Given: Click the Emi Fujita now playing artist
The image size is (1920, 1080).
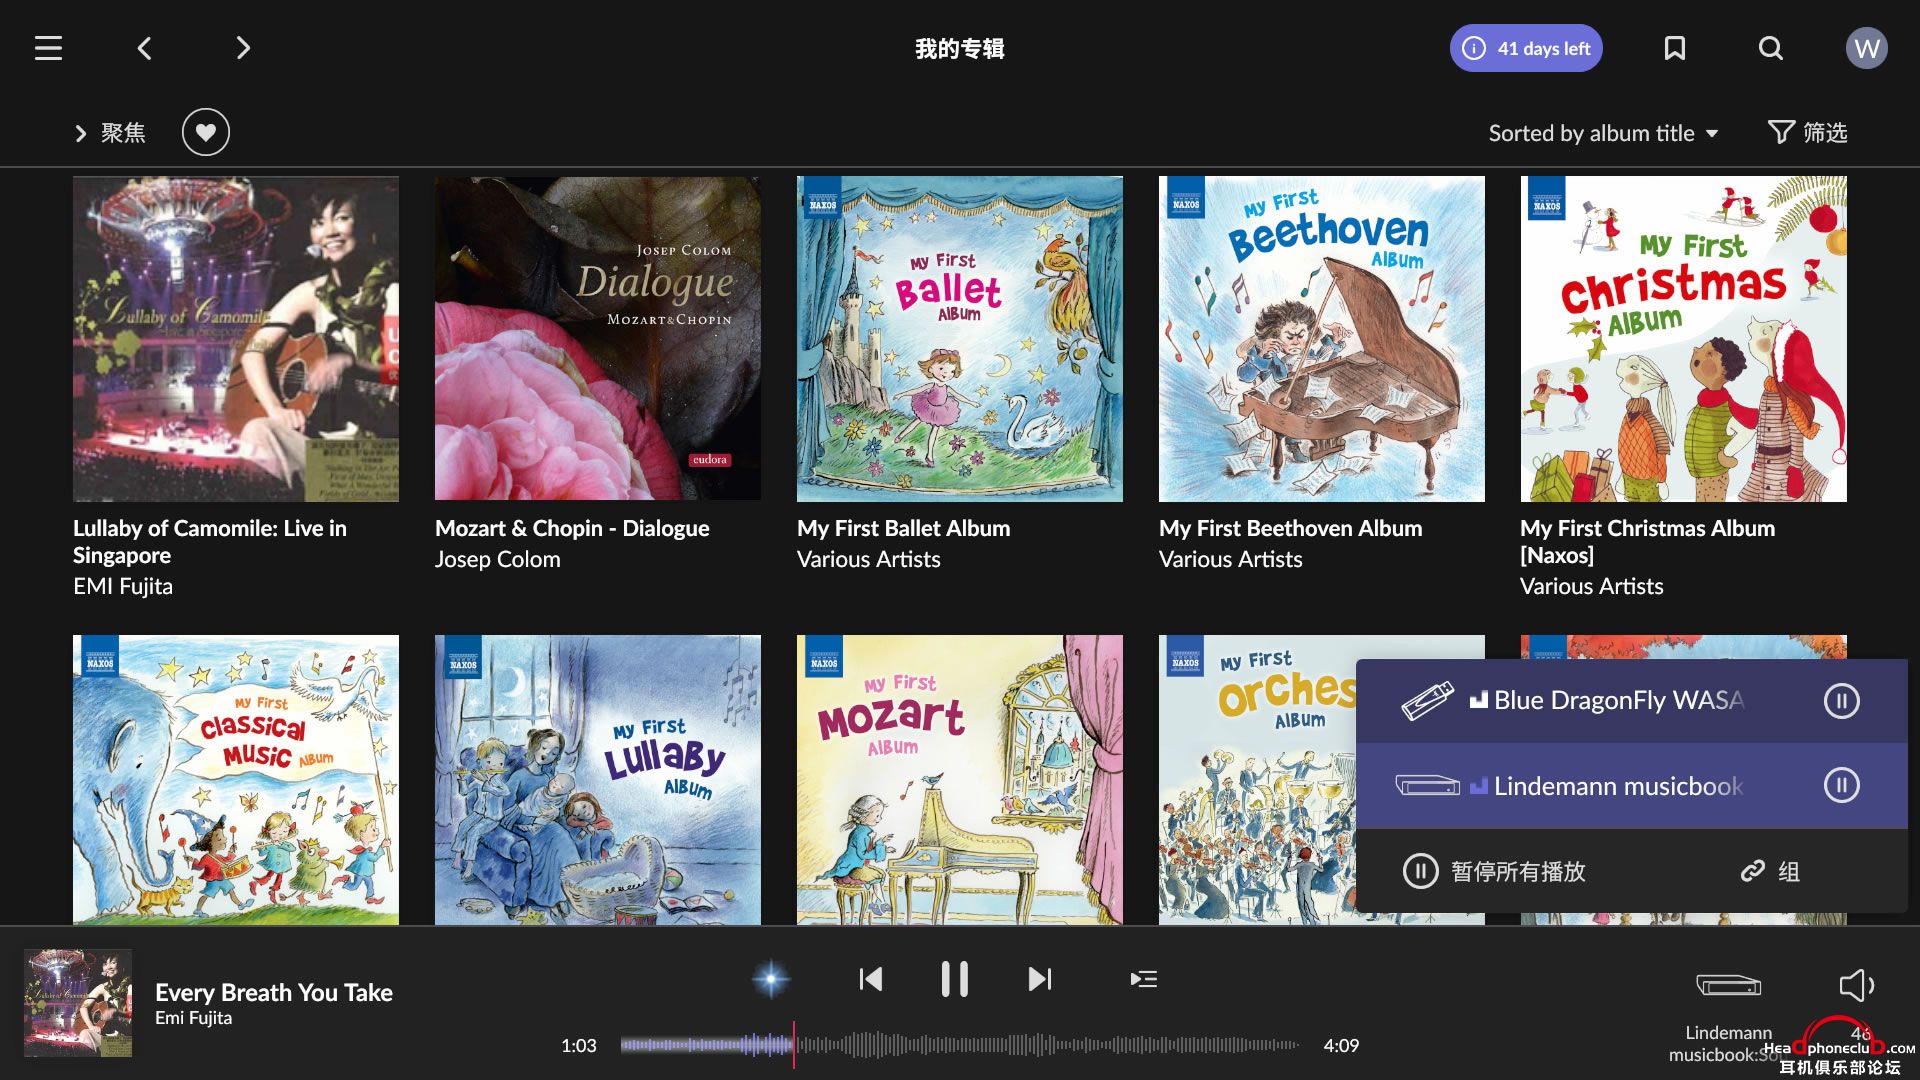Looking at the screenshot, I should (x=193, y=1018).
